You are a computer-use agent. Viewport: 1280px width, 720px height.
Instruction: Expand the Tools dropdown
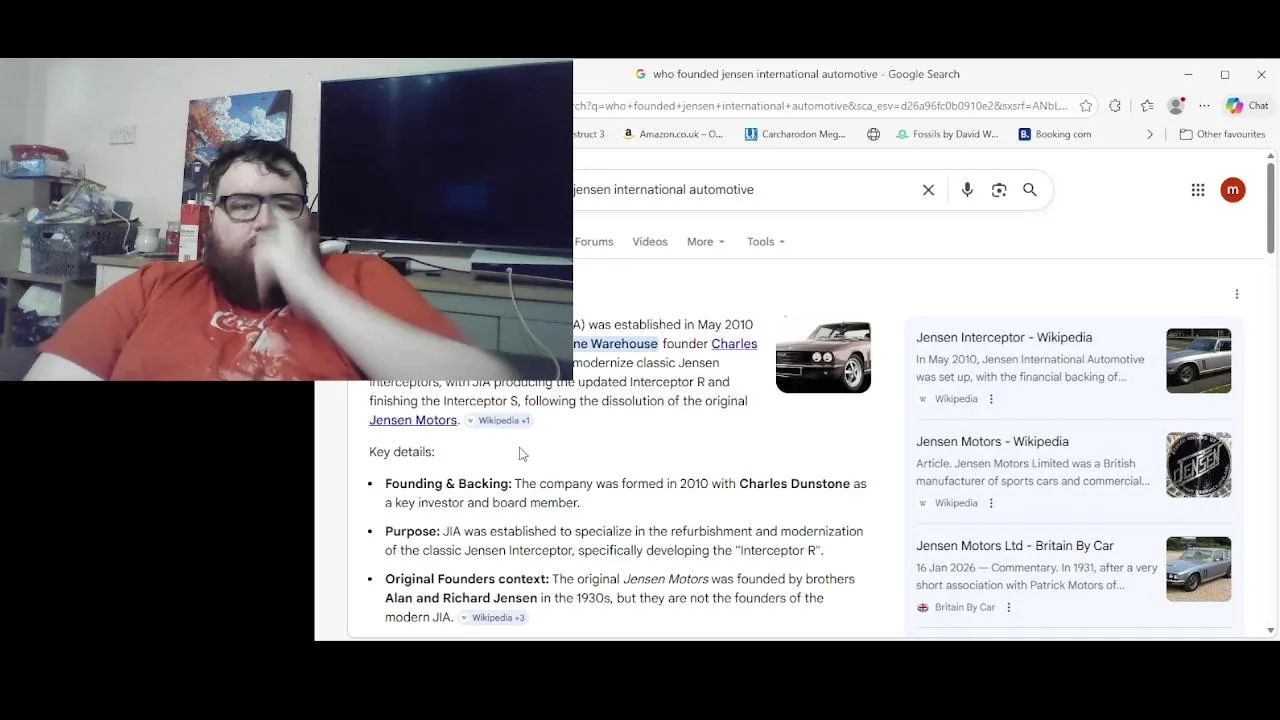point(765,242)
